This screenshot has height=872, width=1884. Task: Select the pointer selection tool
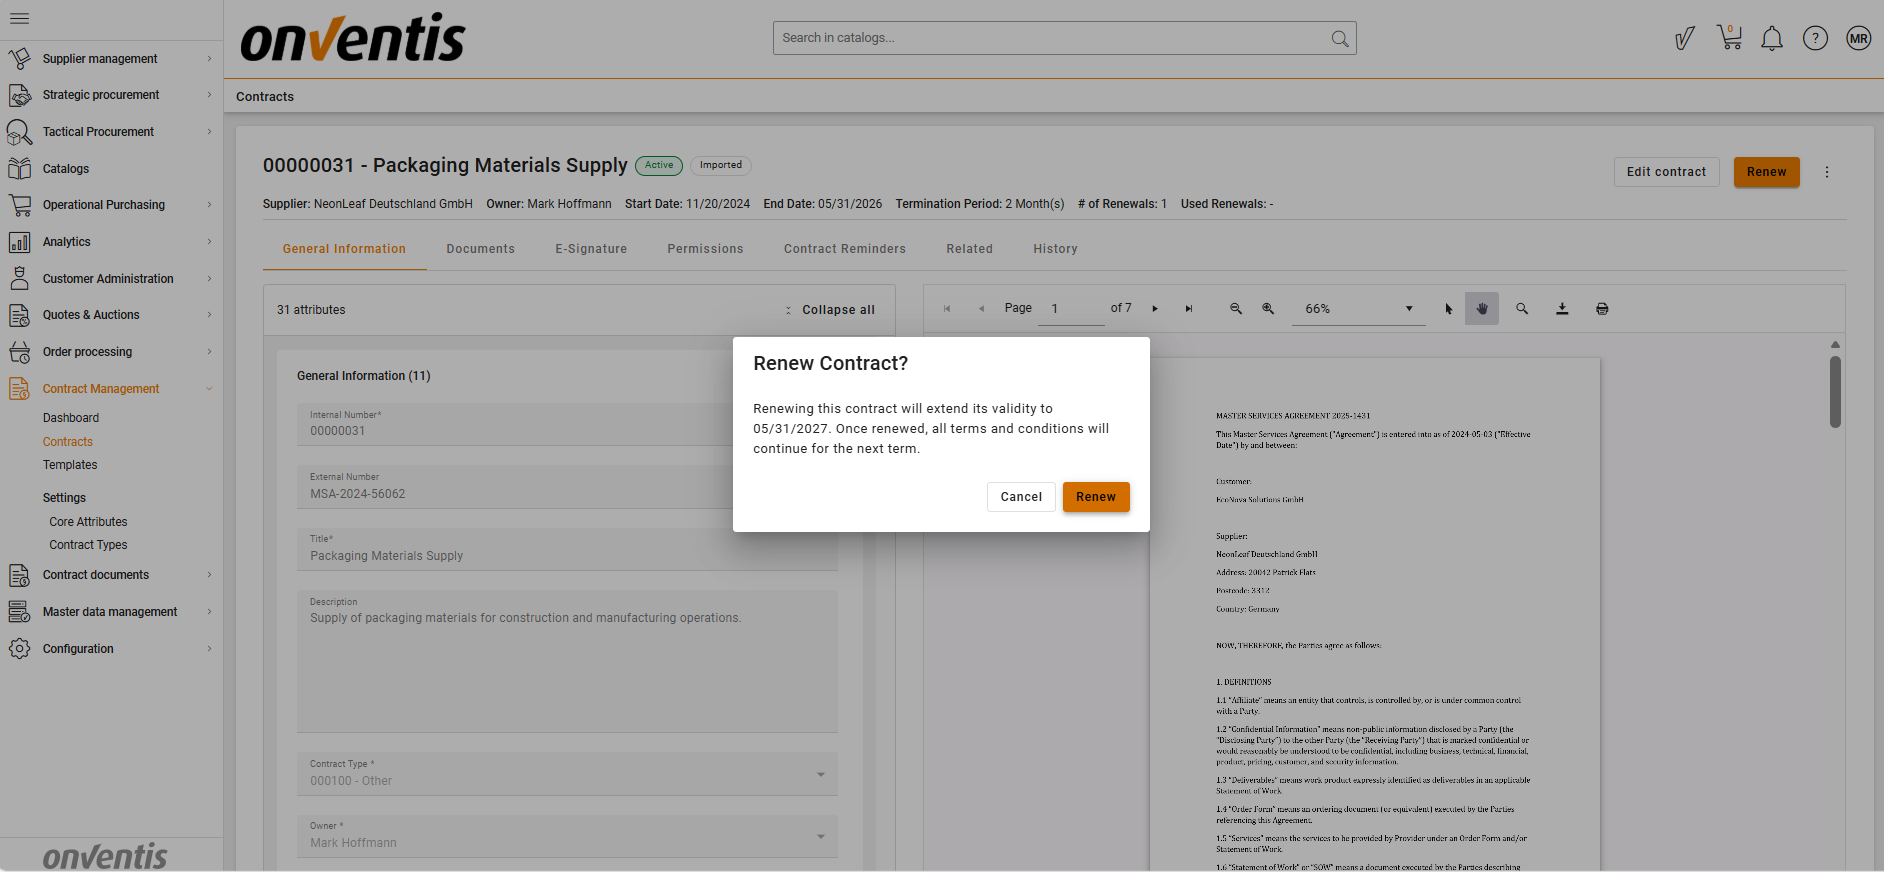click(x=1448, y=309)
